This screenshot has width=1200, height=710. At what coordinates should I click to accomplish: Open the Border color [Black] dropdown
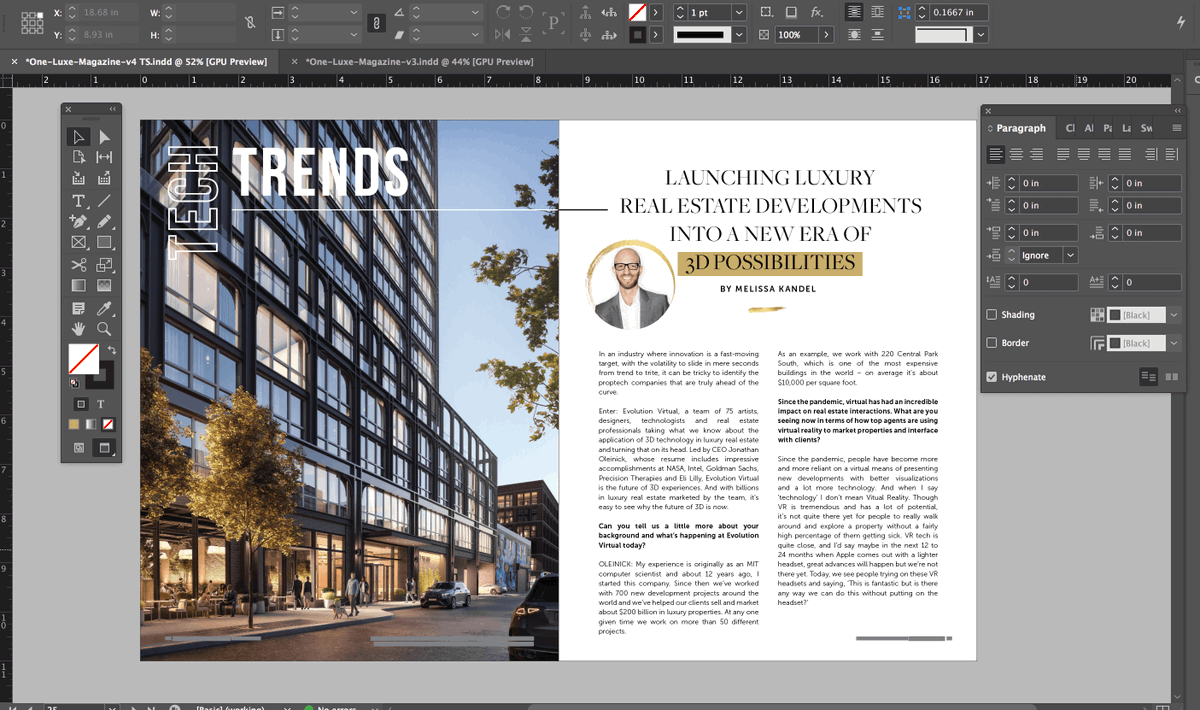1173,343
